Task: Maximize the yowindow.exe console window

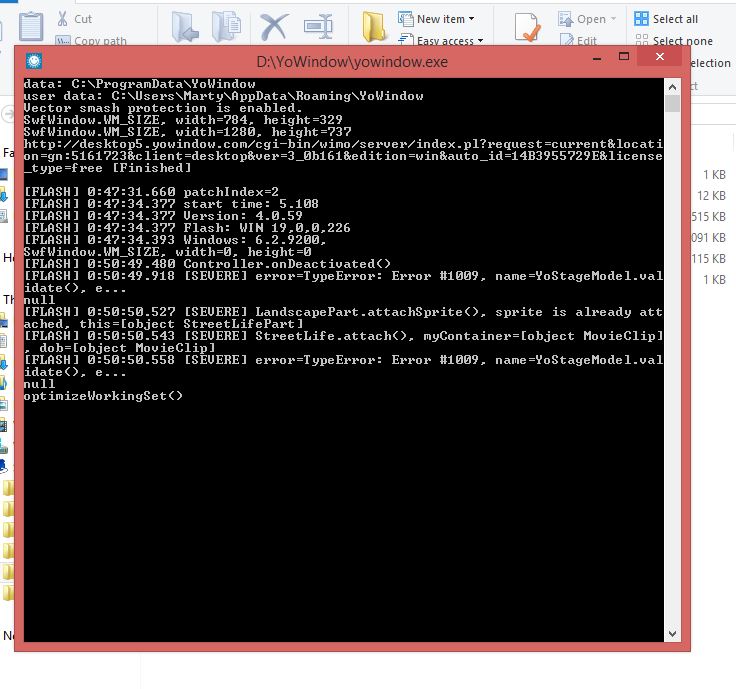Action: (624, 57)
